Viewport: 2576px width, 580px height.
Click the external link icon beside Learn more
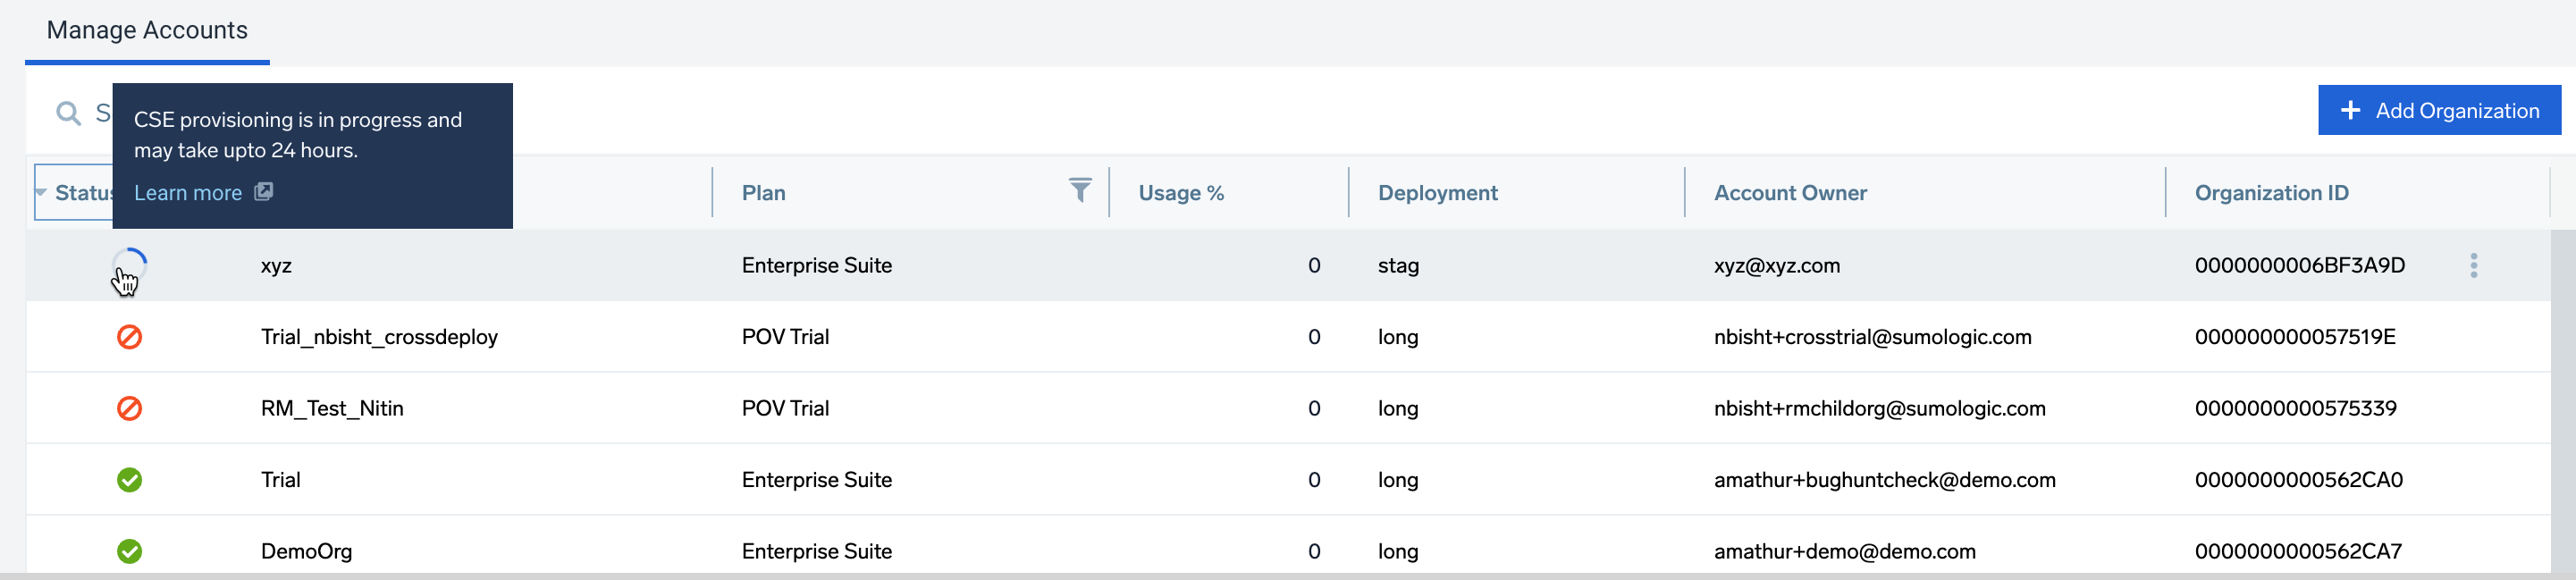pyautogui.click(x=263, y=191)
